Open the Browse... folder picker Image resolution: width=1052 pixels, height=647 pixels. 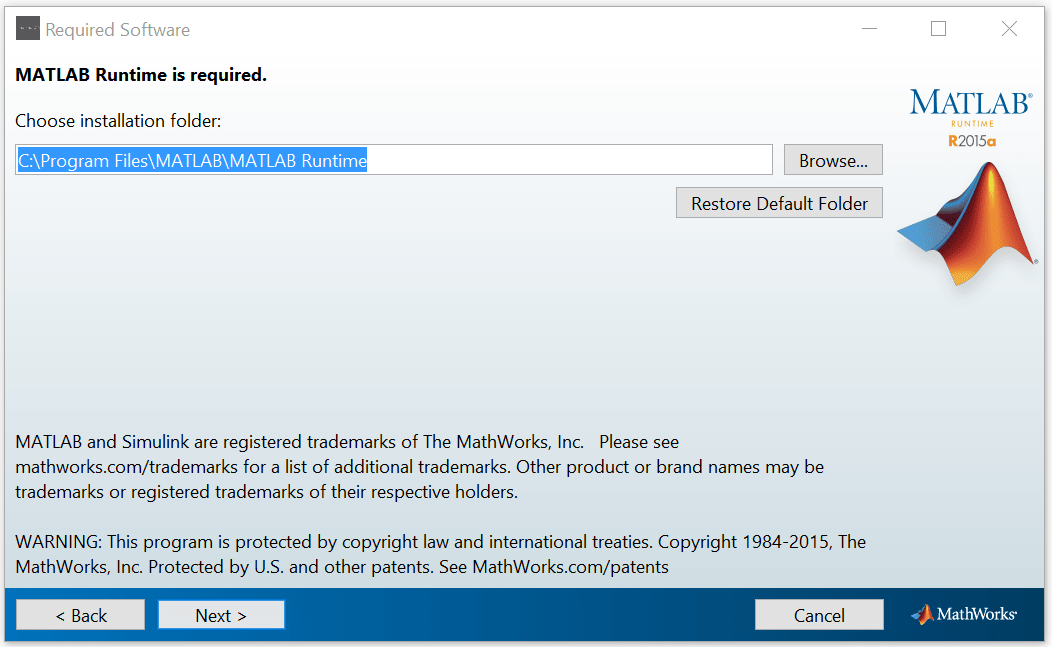833,160
